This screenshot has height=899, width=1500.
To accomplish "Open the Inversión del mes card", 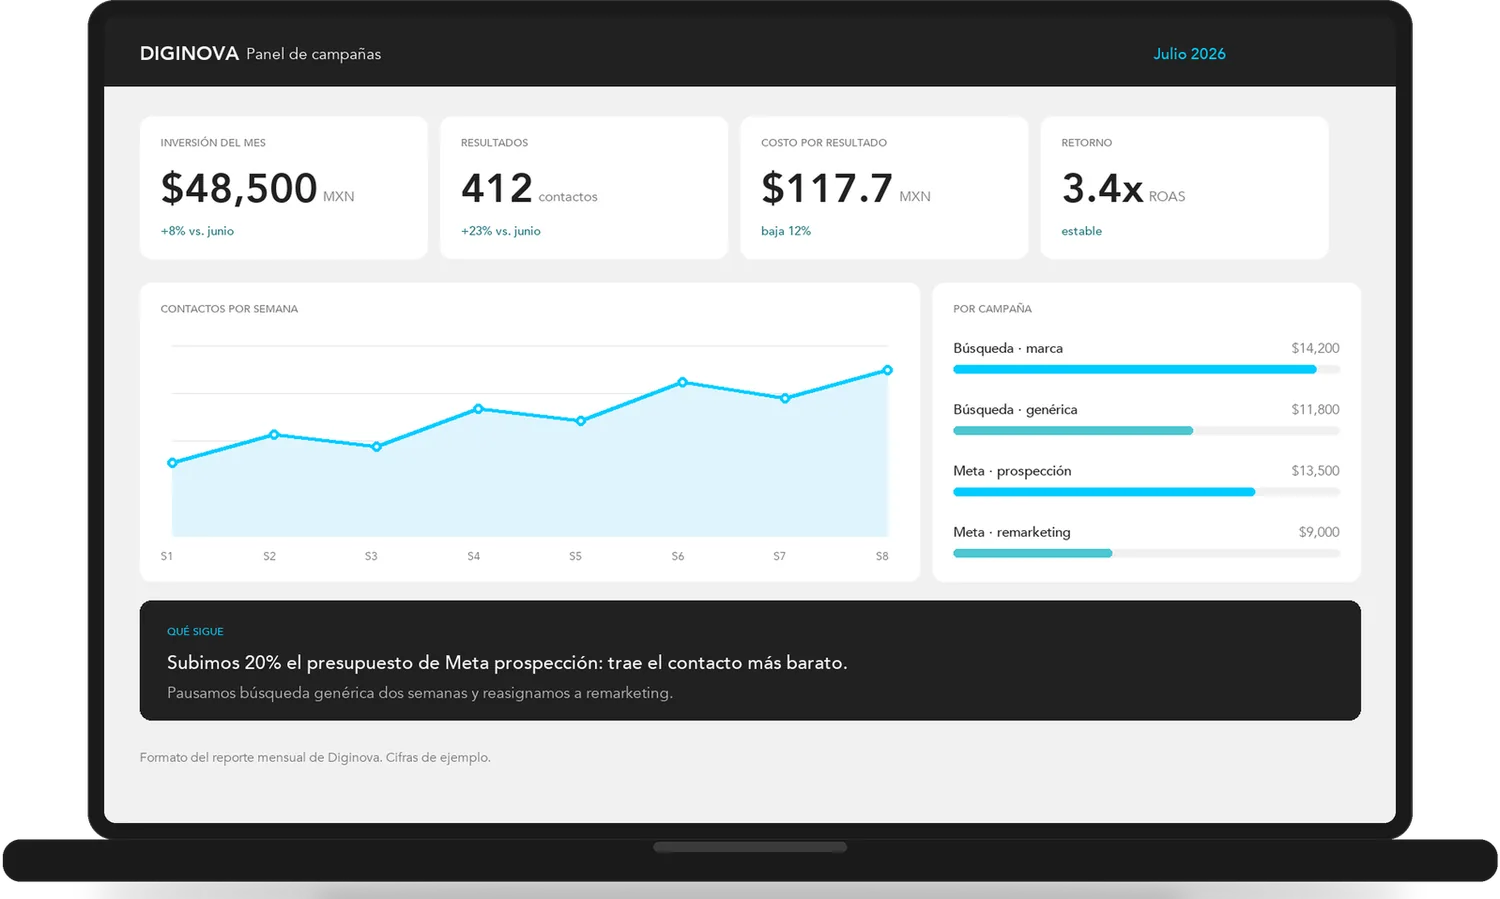I will (284, 188).
